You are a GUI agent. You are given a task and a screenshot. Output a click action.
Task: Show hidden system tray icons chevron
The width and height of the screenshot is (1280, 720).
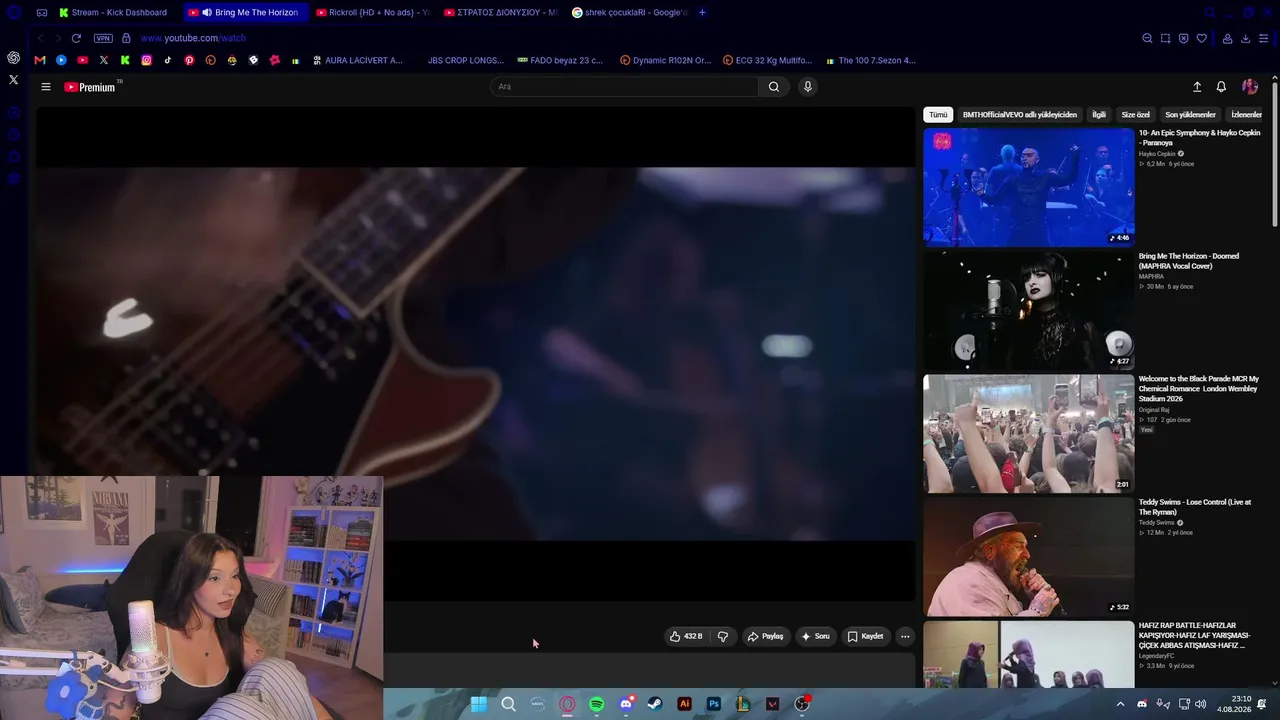tap(1120, 704)
